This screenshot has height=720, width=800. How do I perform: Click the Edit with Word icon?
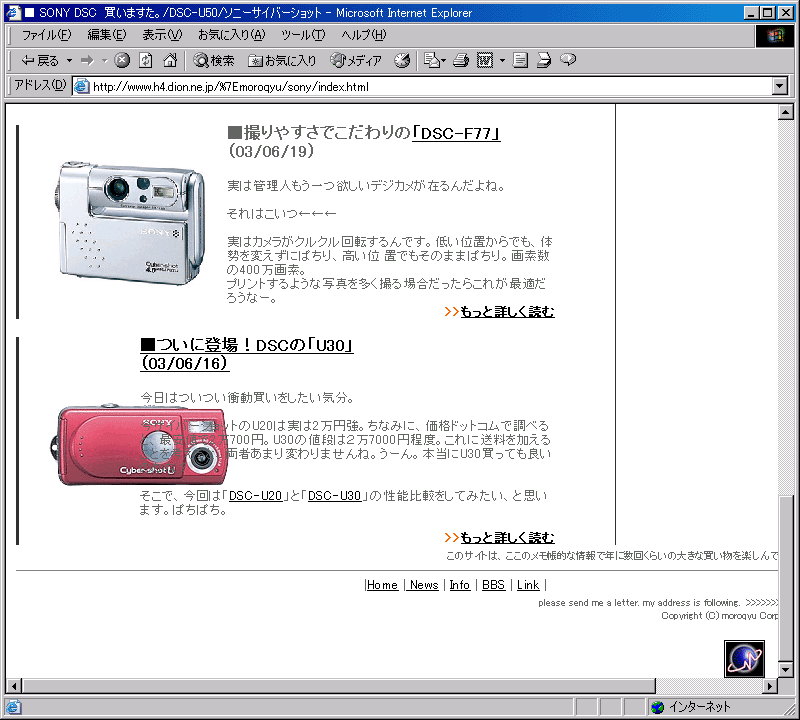coord(485,61)
